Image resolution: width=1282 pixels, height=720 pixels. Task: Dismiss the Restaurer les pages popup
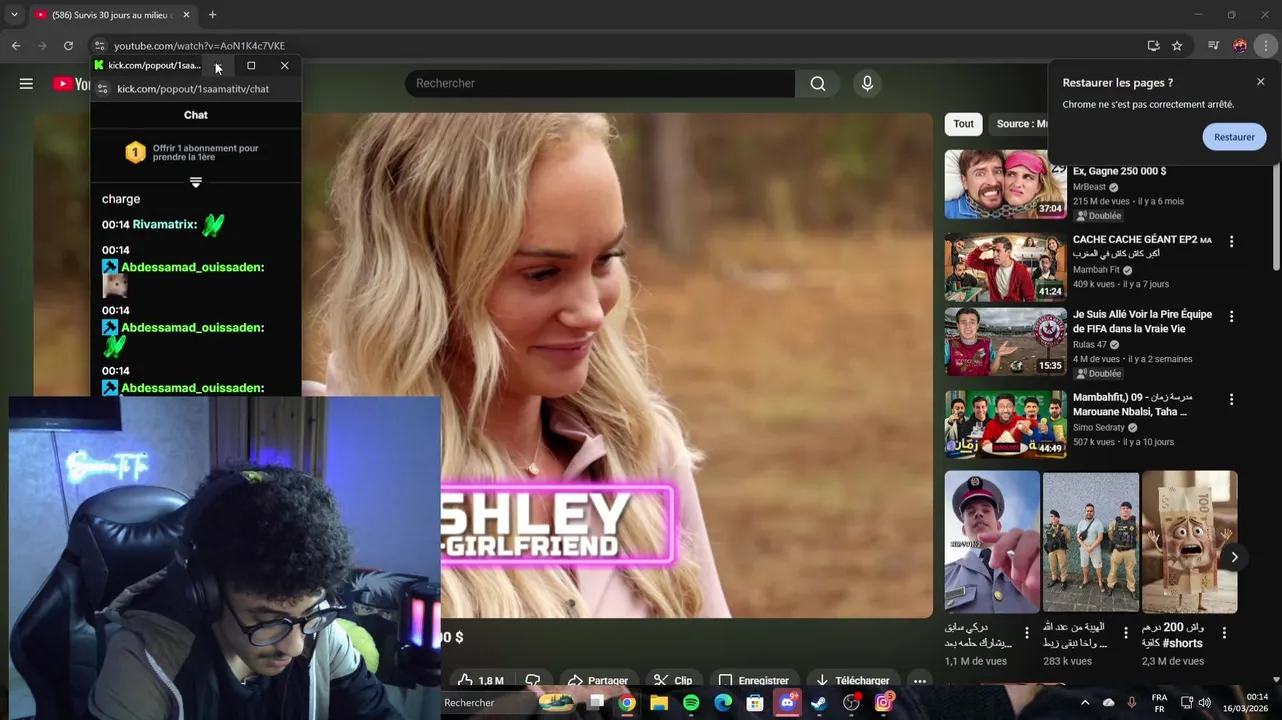pyautogui.click(x=1260, y=82)
